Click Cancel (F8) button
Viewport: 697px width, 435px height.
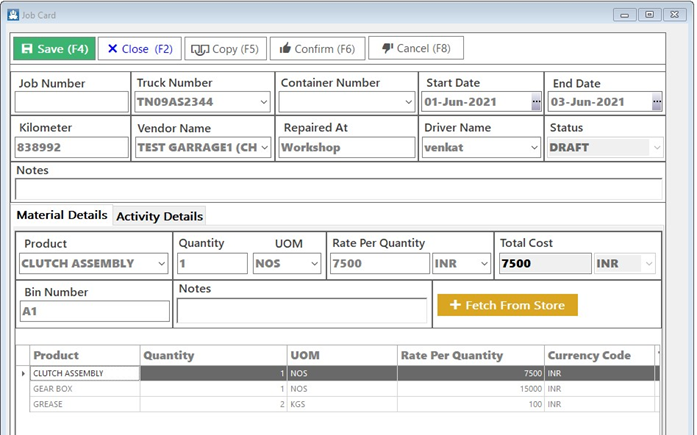416,48
